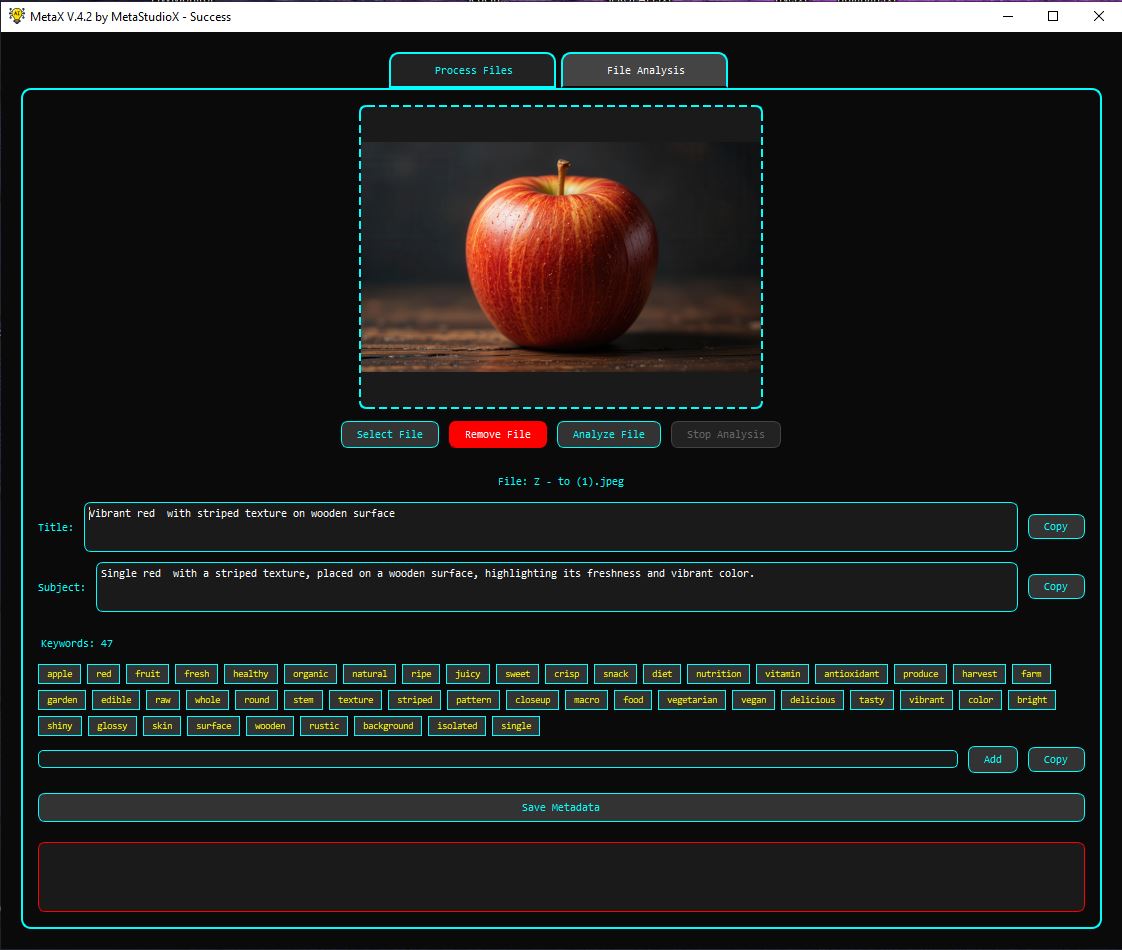Select the 'red' keyword tag
This screenshot has height=950, width=1122.
click(104, 674)
